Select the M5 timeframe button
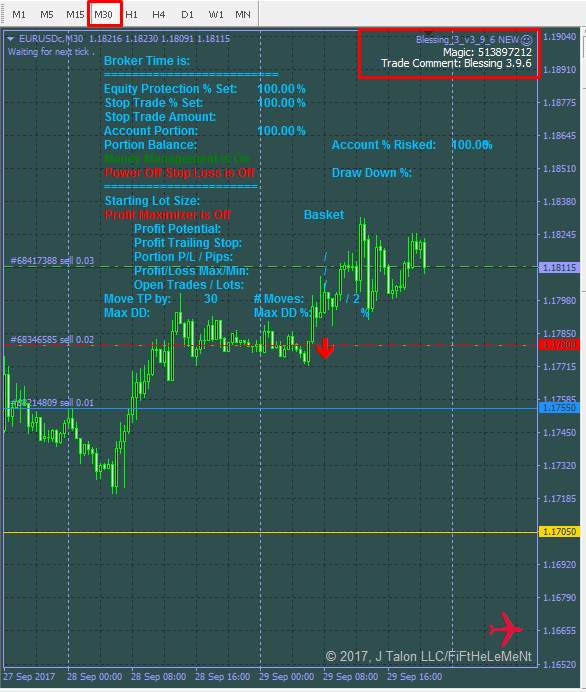Viewport: 586px width, 692px height. (x=46, y=15)
